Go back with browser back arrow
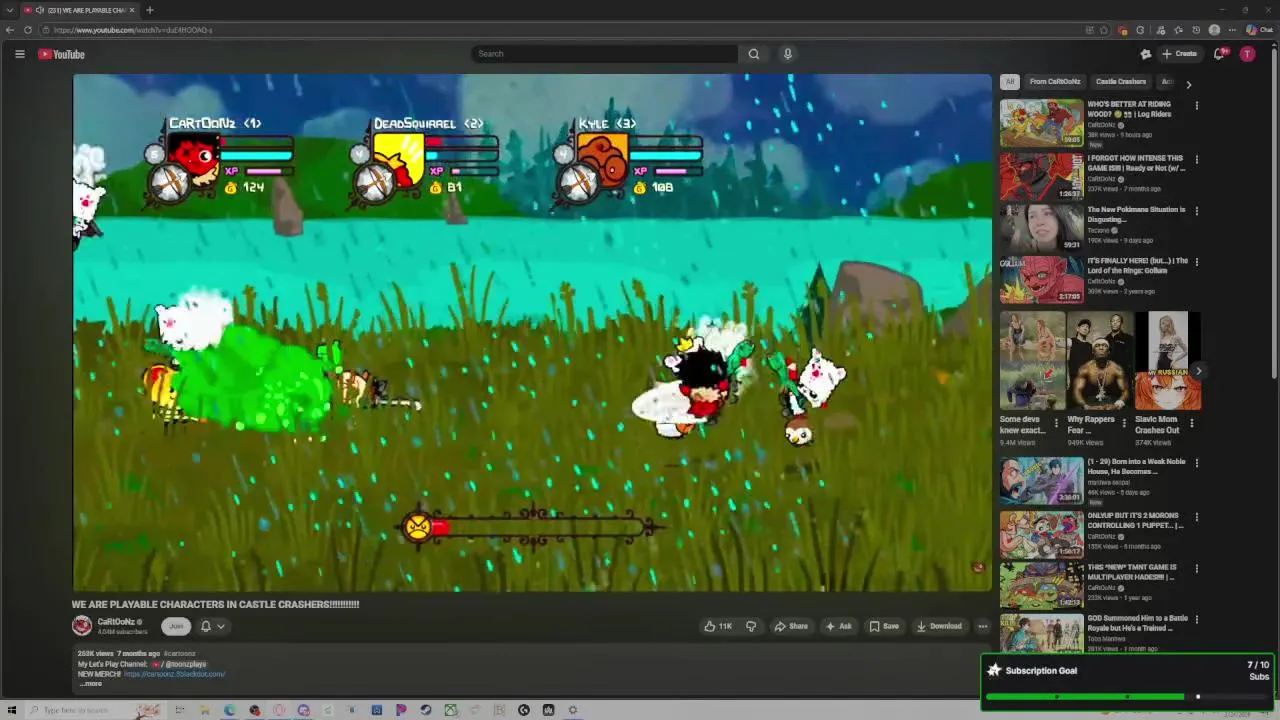This screenshot has width=1280, height=720. [10, 30]
